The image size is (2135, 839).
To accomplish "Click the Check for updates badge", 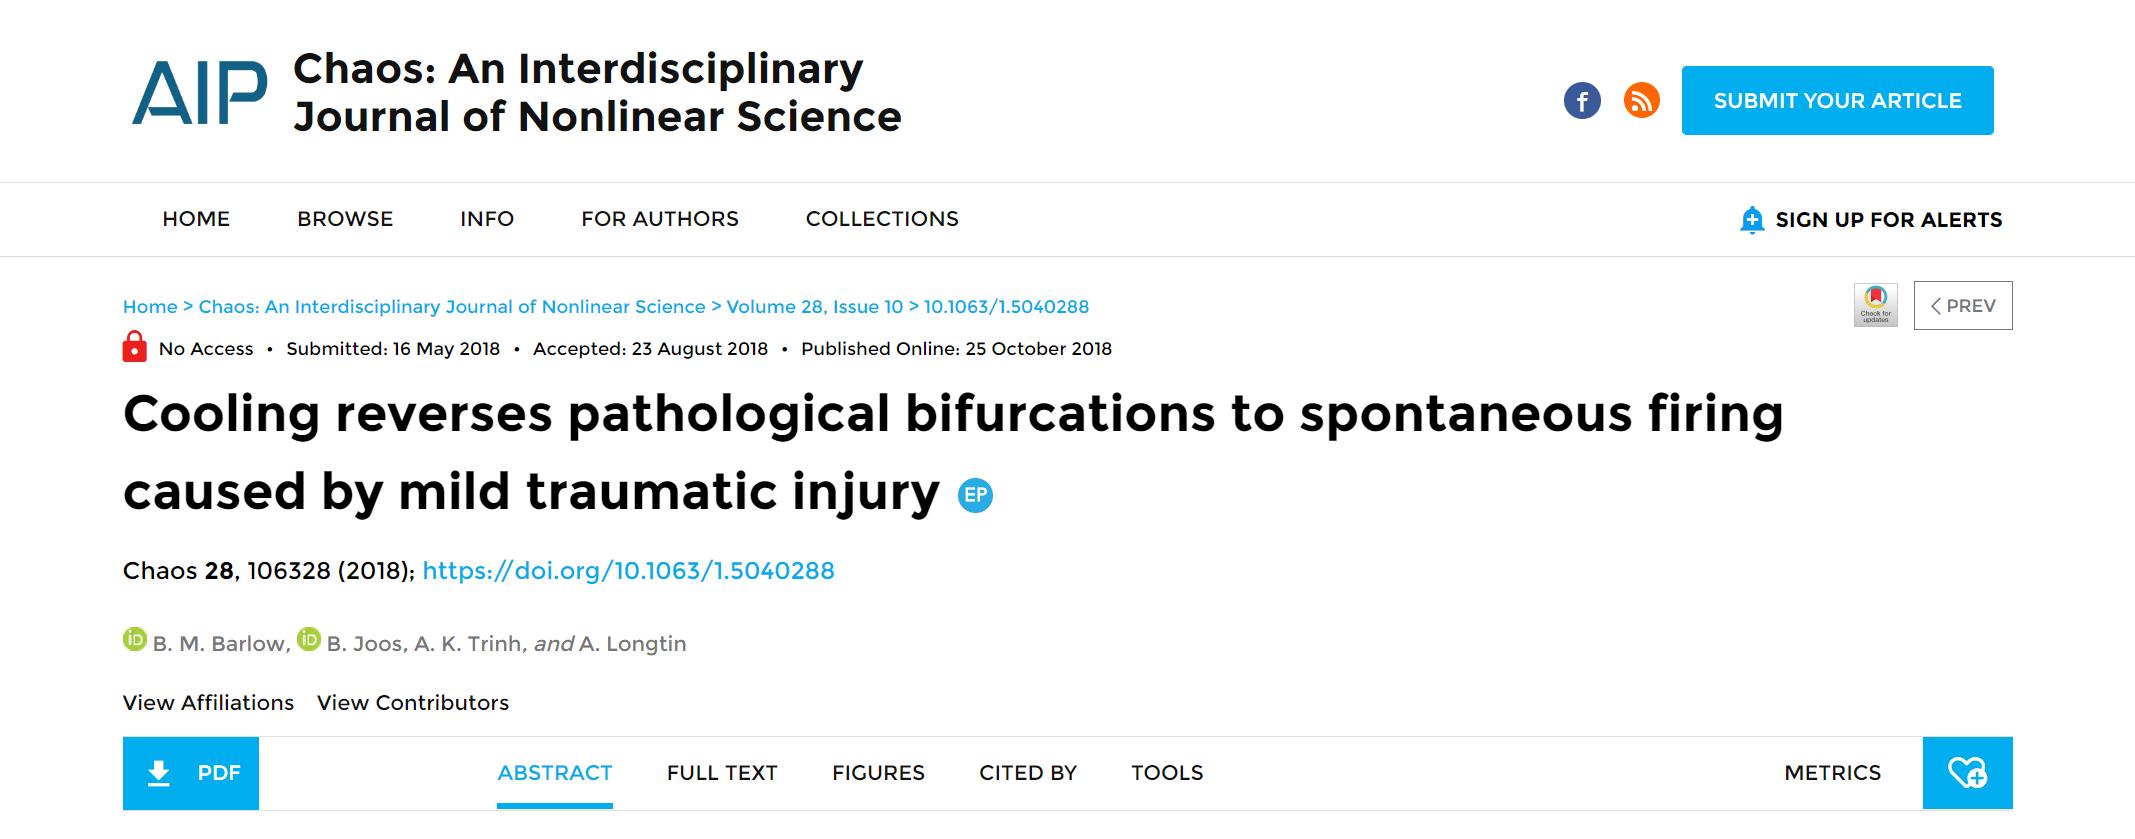I will [1876, 305].
